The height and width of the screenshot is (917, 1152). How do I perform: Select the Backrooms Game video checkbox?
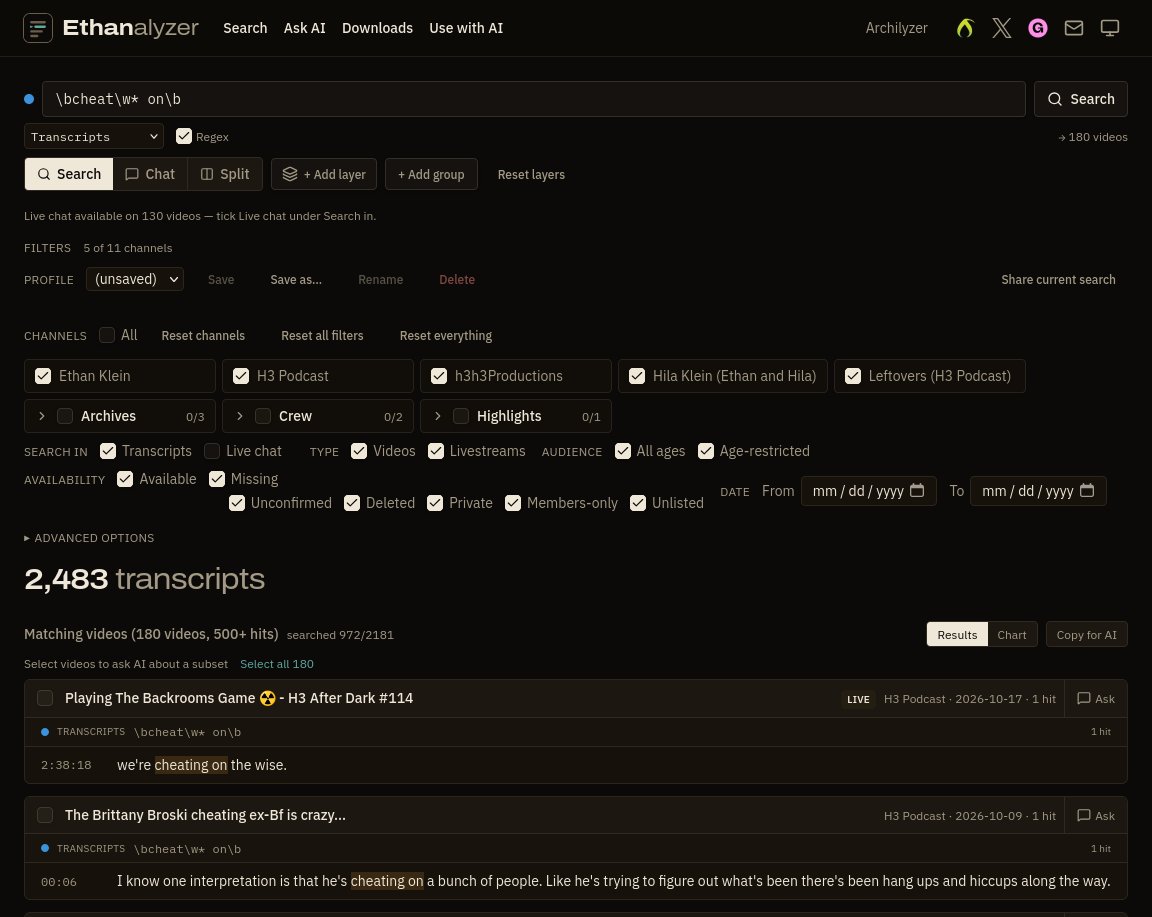46,698
